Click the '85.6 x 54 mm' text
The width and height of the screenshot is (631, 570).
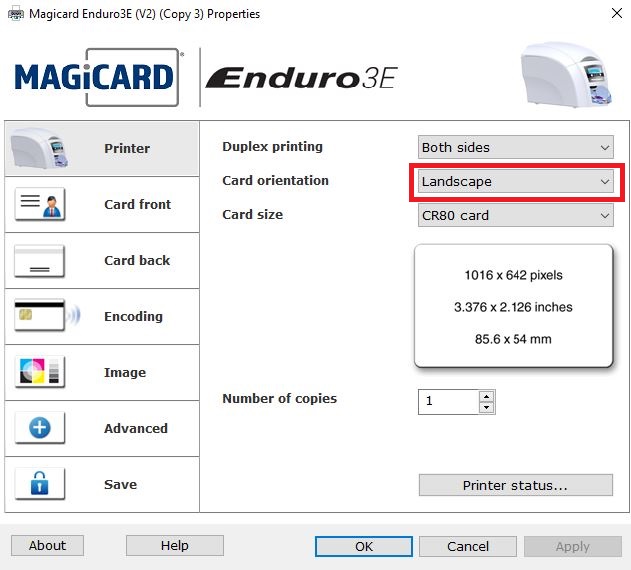point(513,339)
